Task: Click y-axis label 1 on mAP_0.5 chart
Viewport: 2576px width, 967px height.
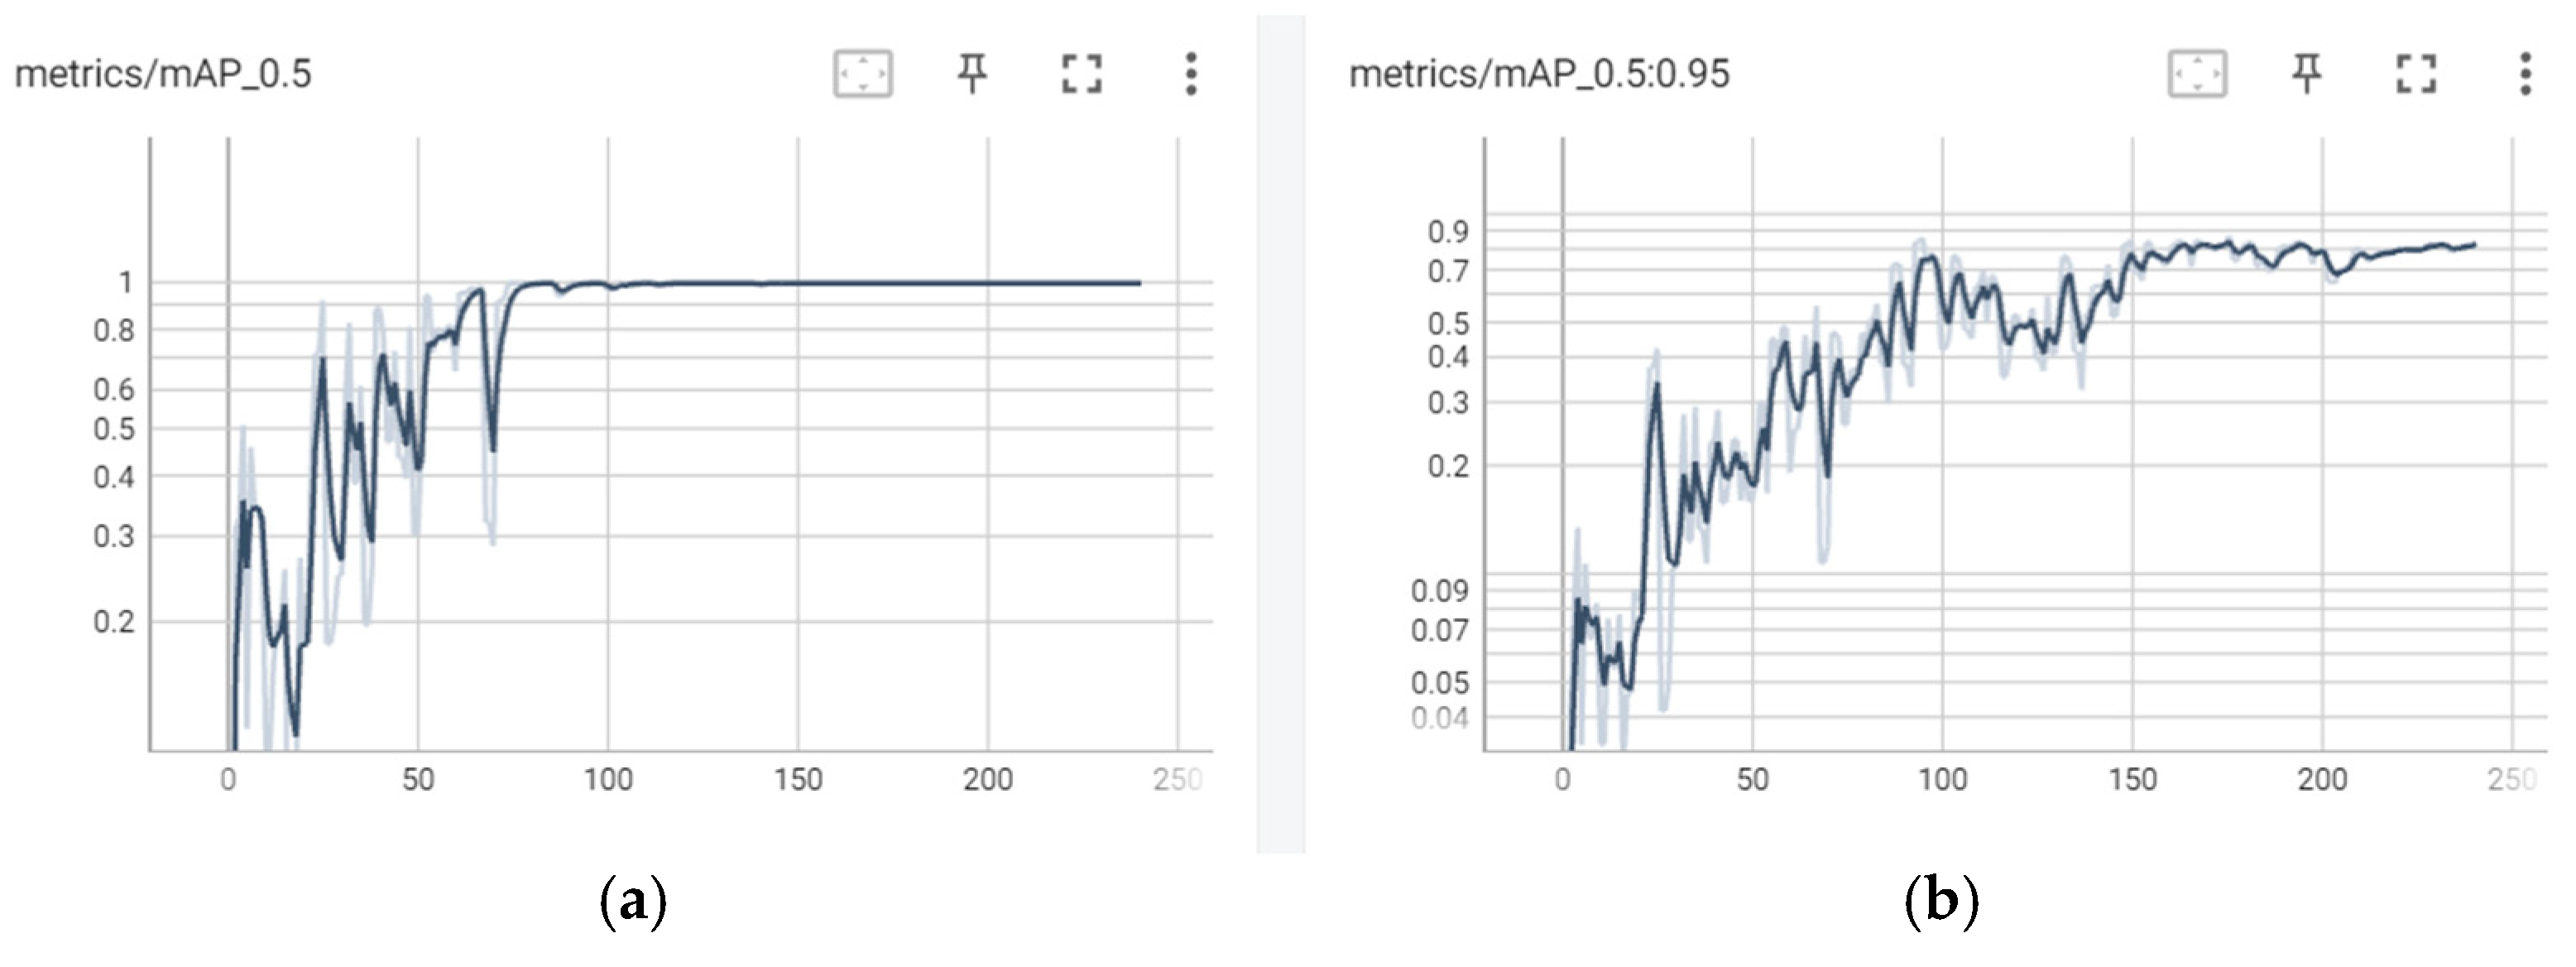Action: click(x=125, y=283)
